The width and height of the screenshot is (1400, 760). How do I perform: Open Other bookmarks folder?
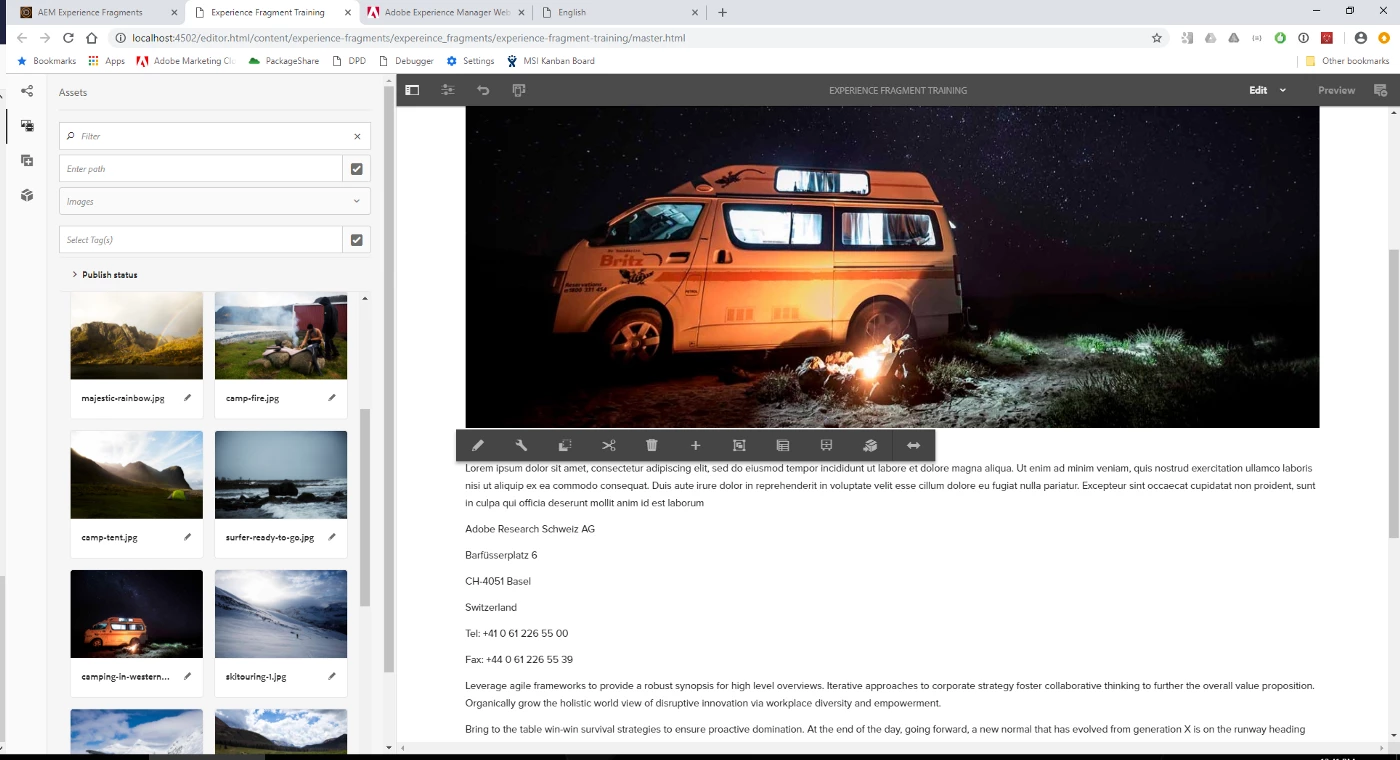[x=1347, y=61]
